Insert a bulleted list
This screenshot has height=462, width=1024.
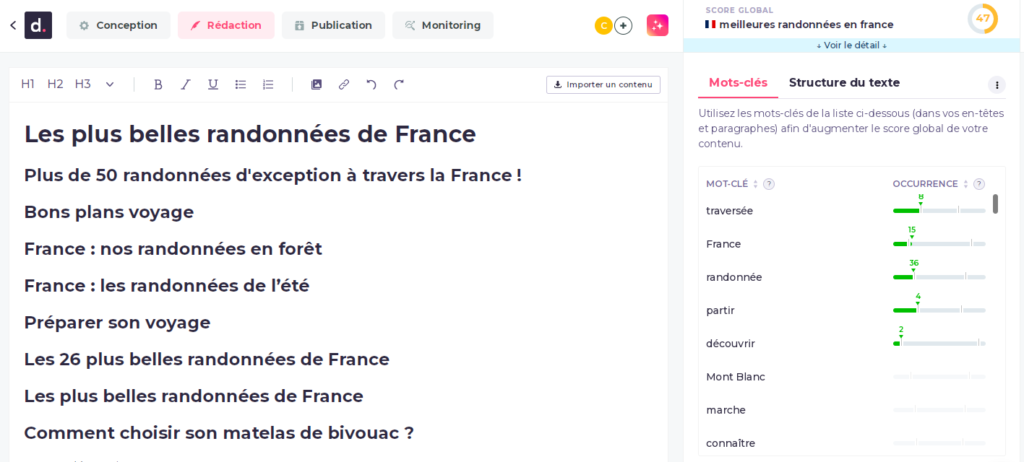240,85
